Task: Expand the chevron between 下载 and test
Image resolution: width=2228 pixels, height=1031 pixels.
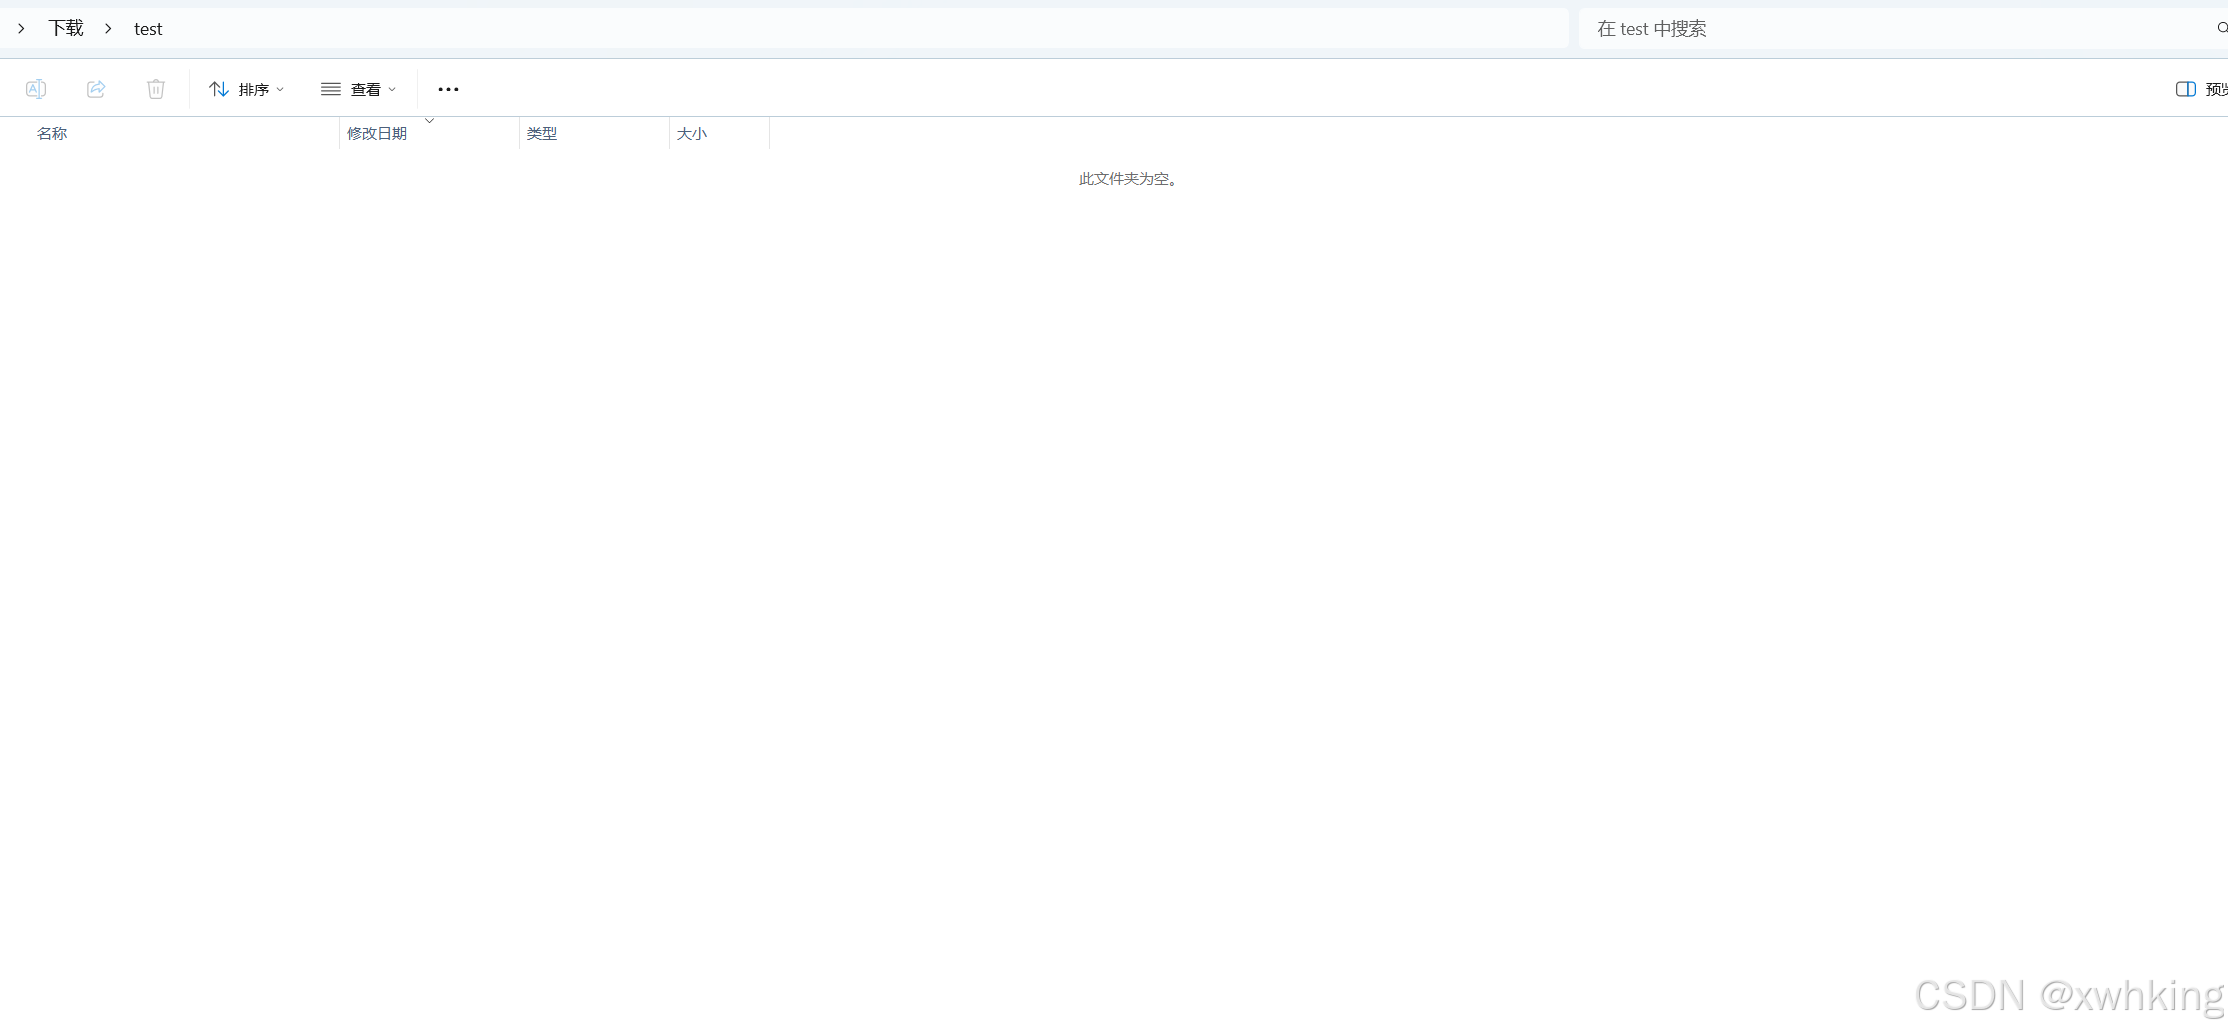Action: click(x=108, y=28)
